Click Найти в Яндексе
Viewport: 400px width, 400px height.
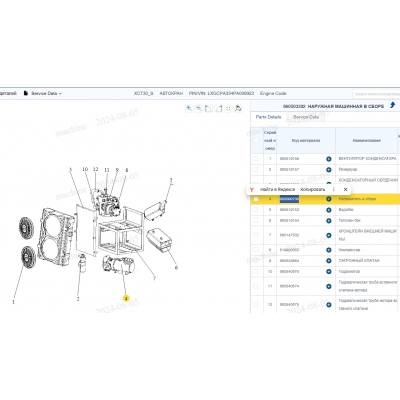[x=277, y=189]
